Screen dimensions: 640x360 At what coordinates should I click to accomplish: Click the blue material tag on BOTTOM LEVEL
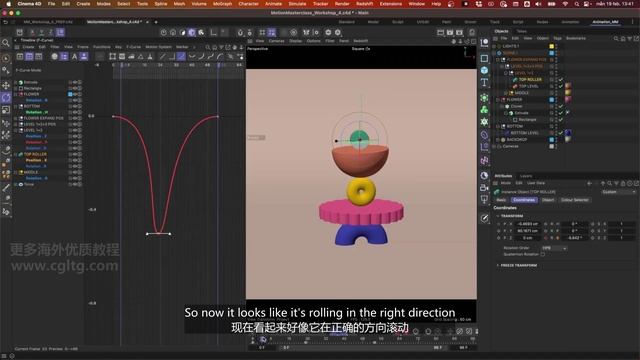[568, 133]
